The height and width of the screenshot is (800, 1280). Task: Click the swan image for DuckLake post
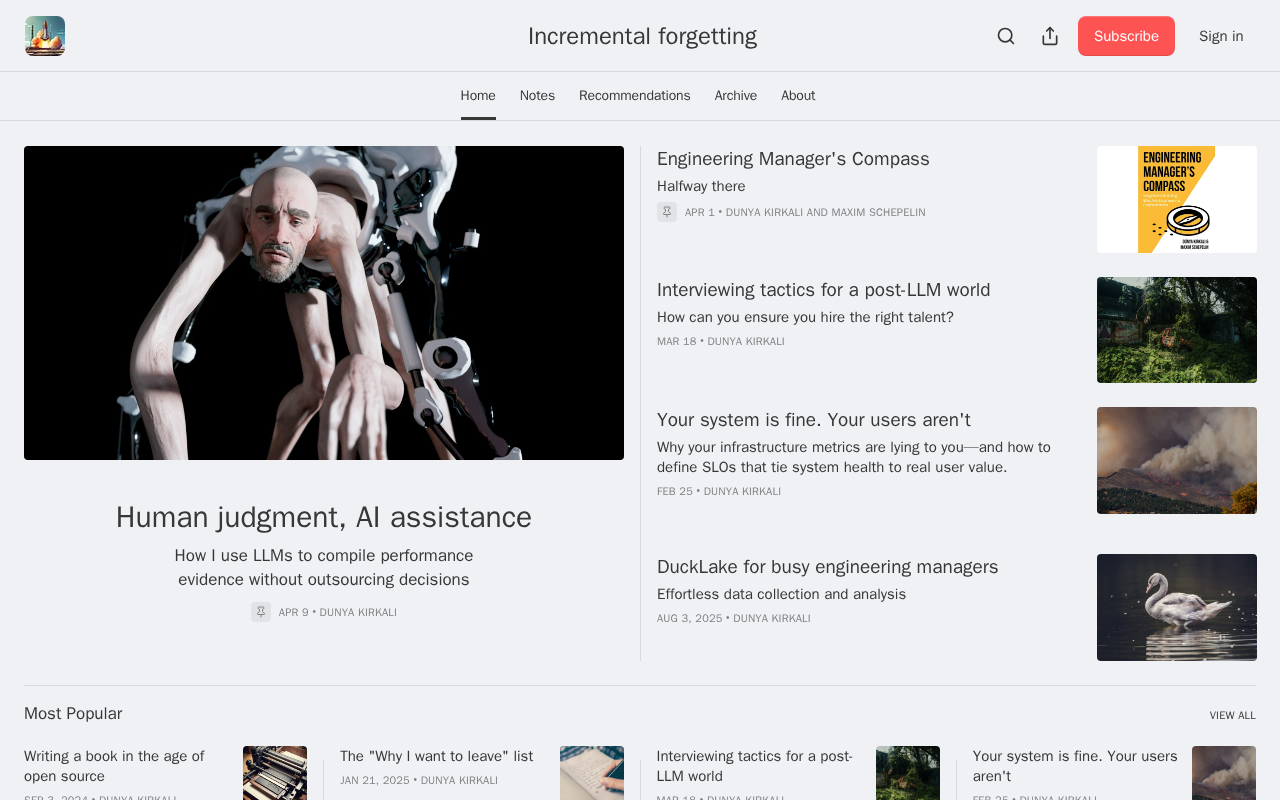1176,607
